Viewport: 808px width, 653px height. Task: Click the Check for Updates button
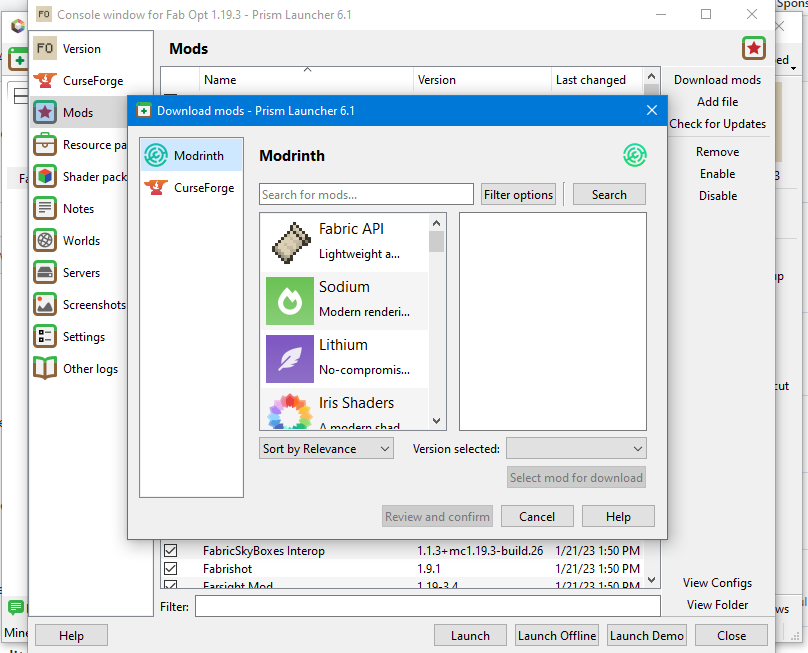coord(719,123)
